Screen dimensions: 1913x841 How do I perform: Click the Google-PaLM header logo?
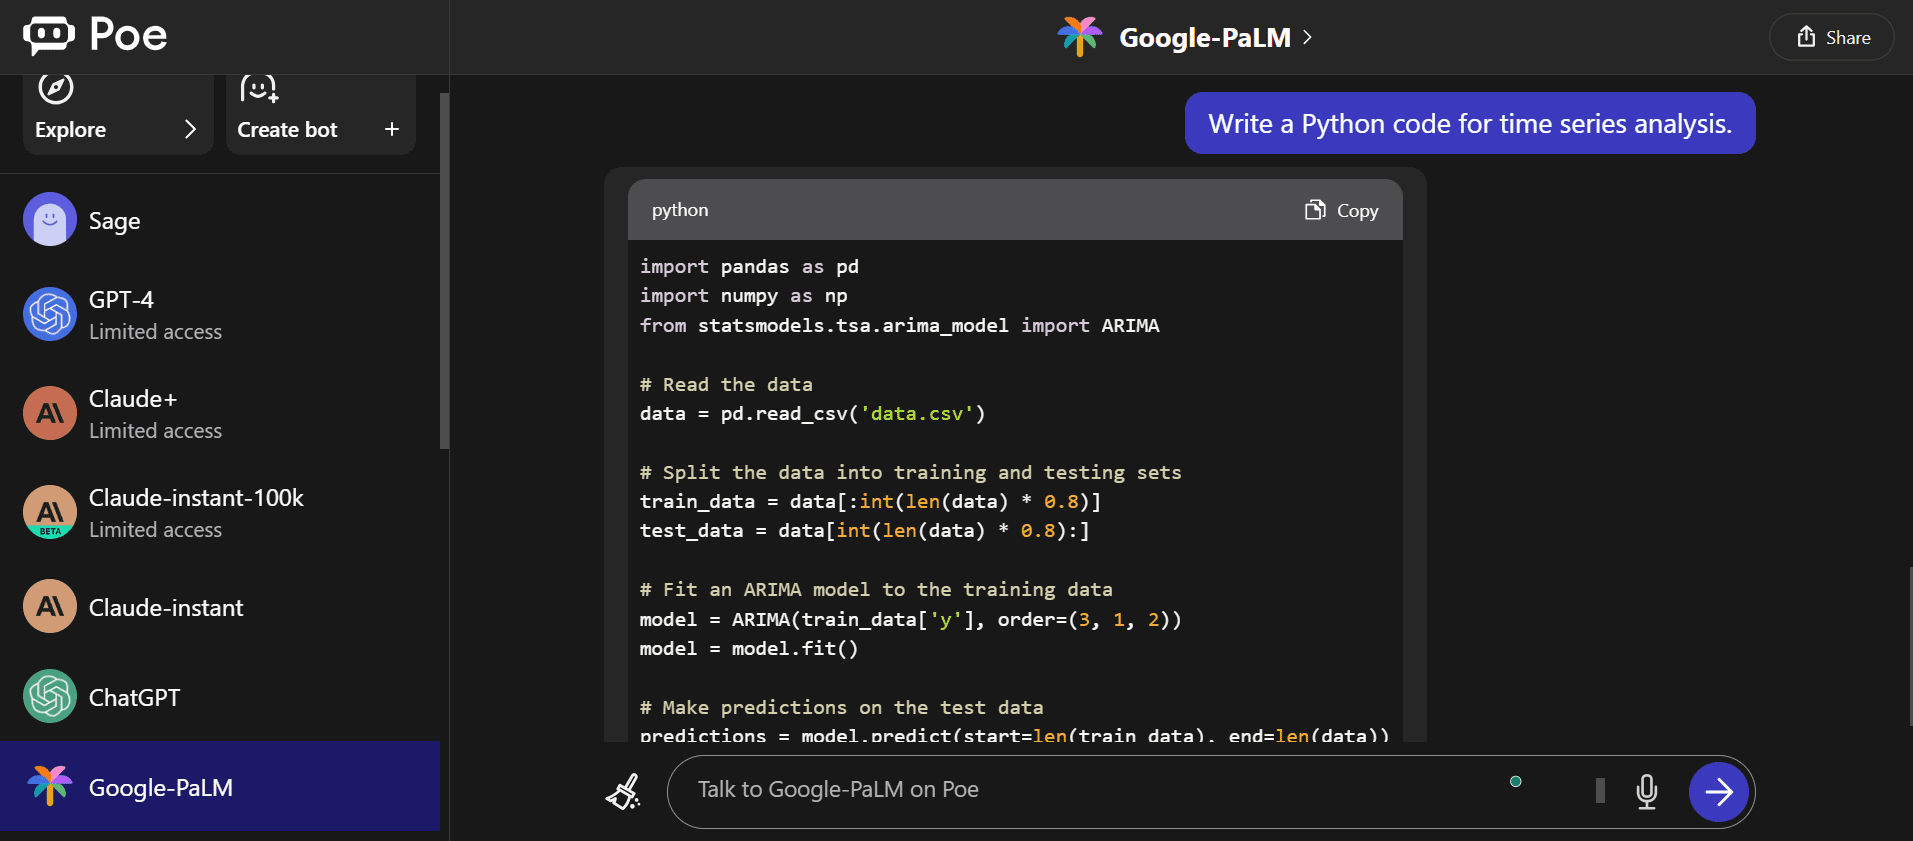click(x=1080, y=37)
